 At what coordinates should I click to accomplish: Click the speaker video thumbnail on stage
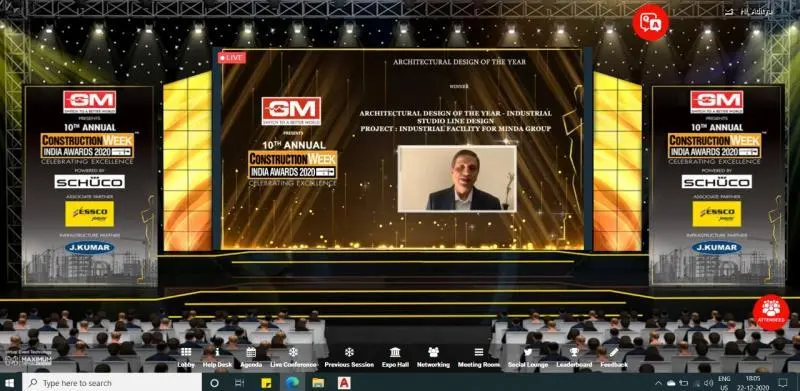(457, 179)
